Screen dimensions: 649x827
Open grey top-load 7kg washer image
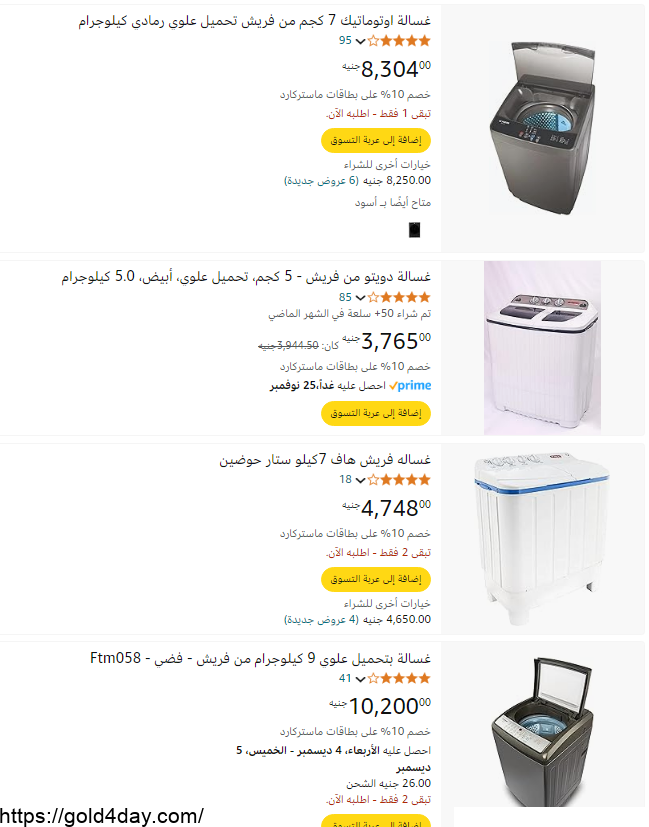[x=543, y=128]
